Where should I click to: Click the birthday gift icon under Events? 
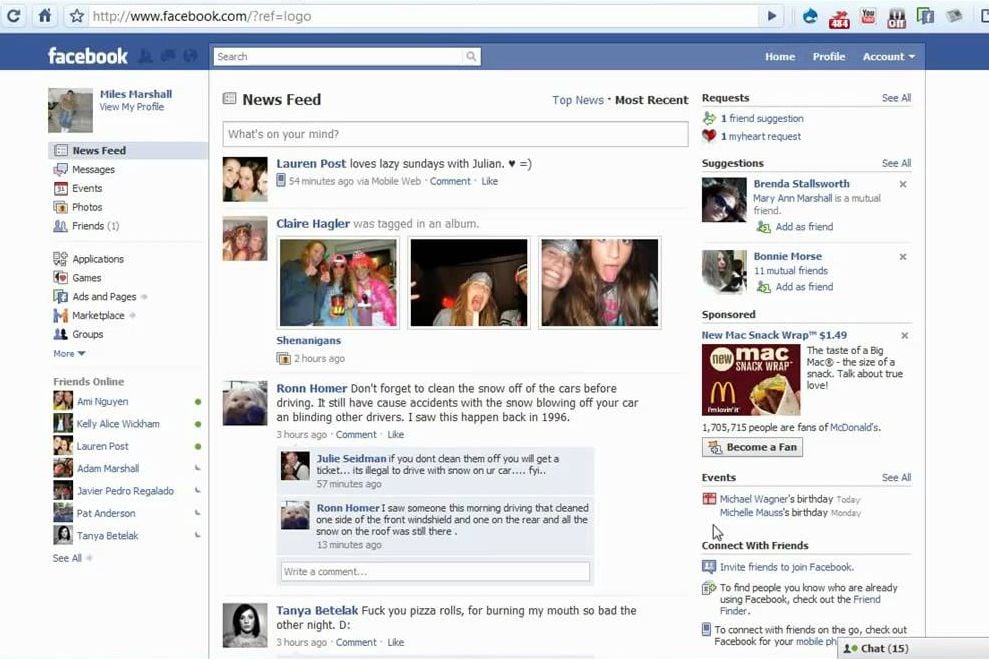709,499
